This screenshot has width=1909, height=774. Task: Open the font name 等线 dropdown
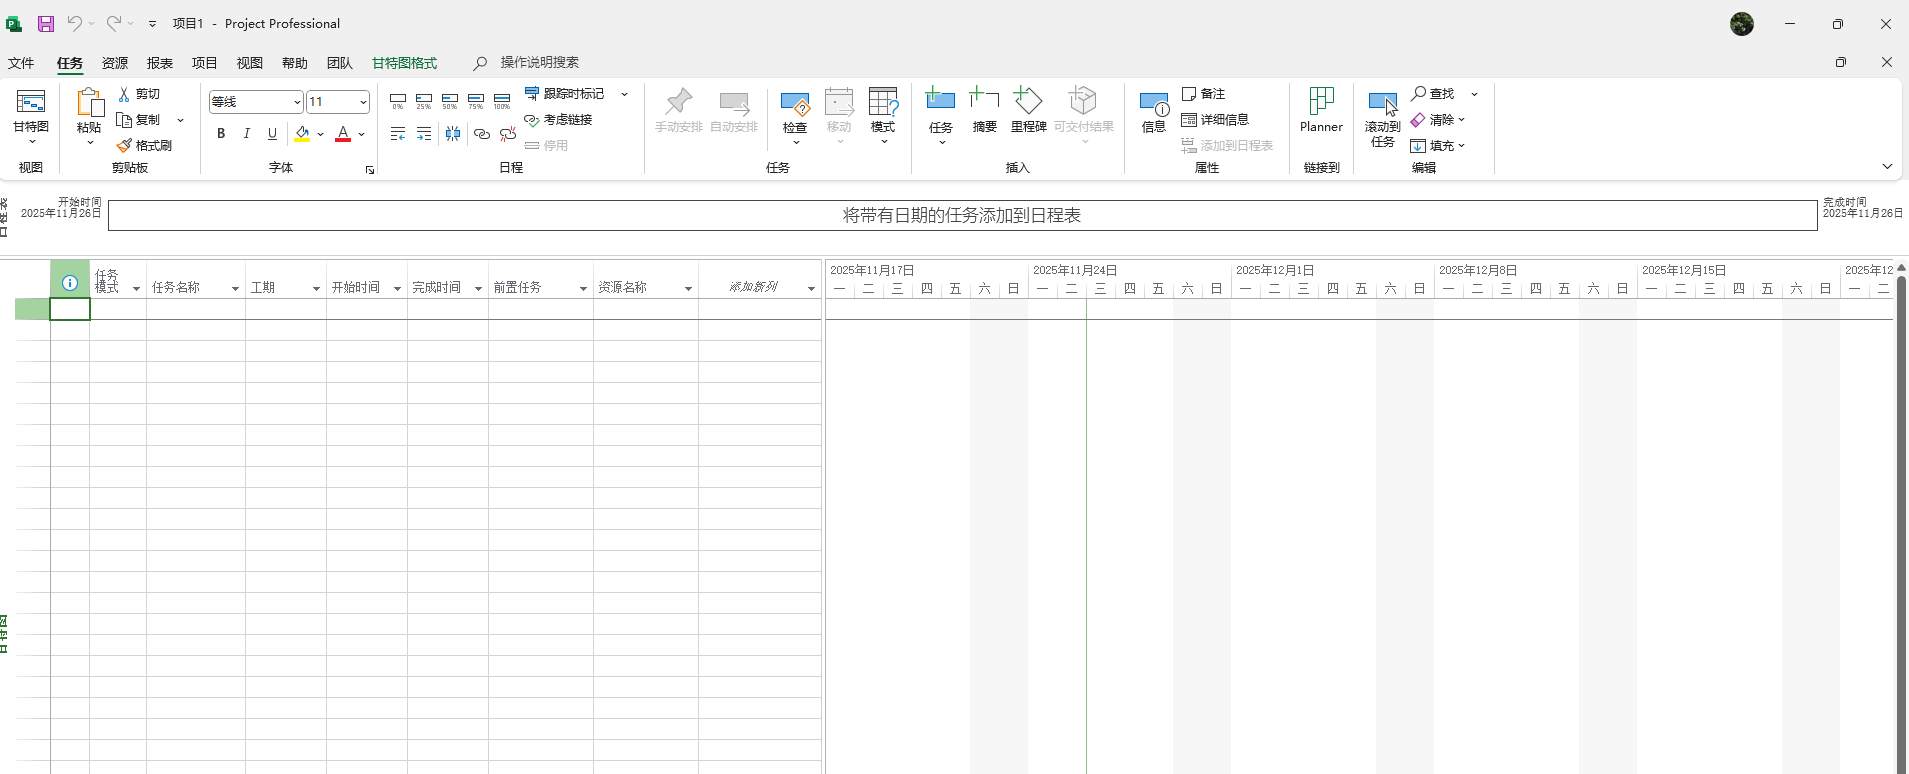tap(297, 102)
